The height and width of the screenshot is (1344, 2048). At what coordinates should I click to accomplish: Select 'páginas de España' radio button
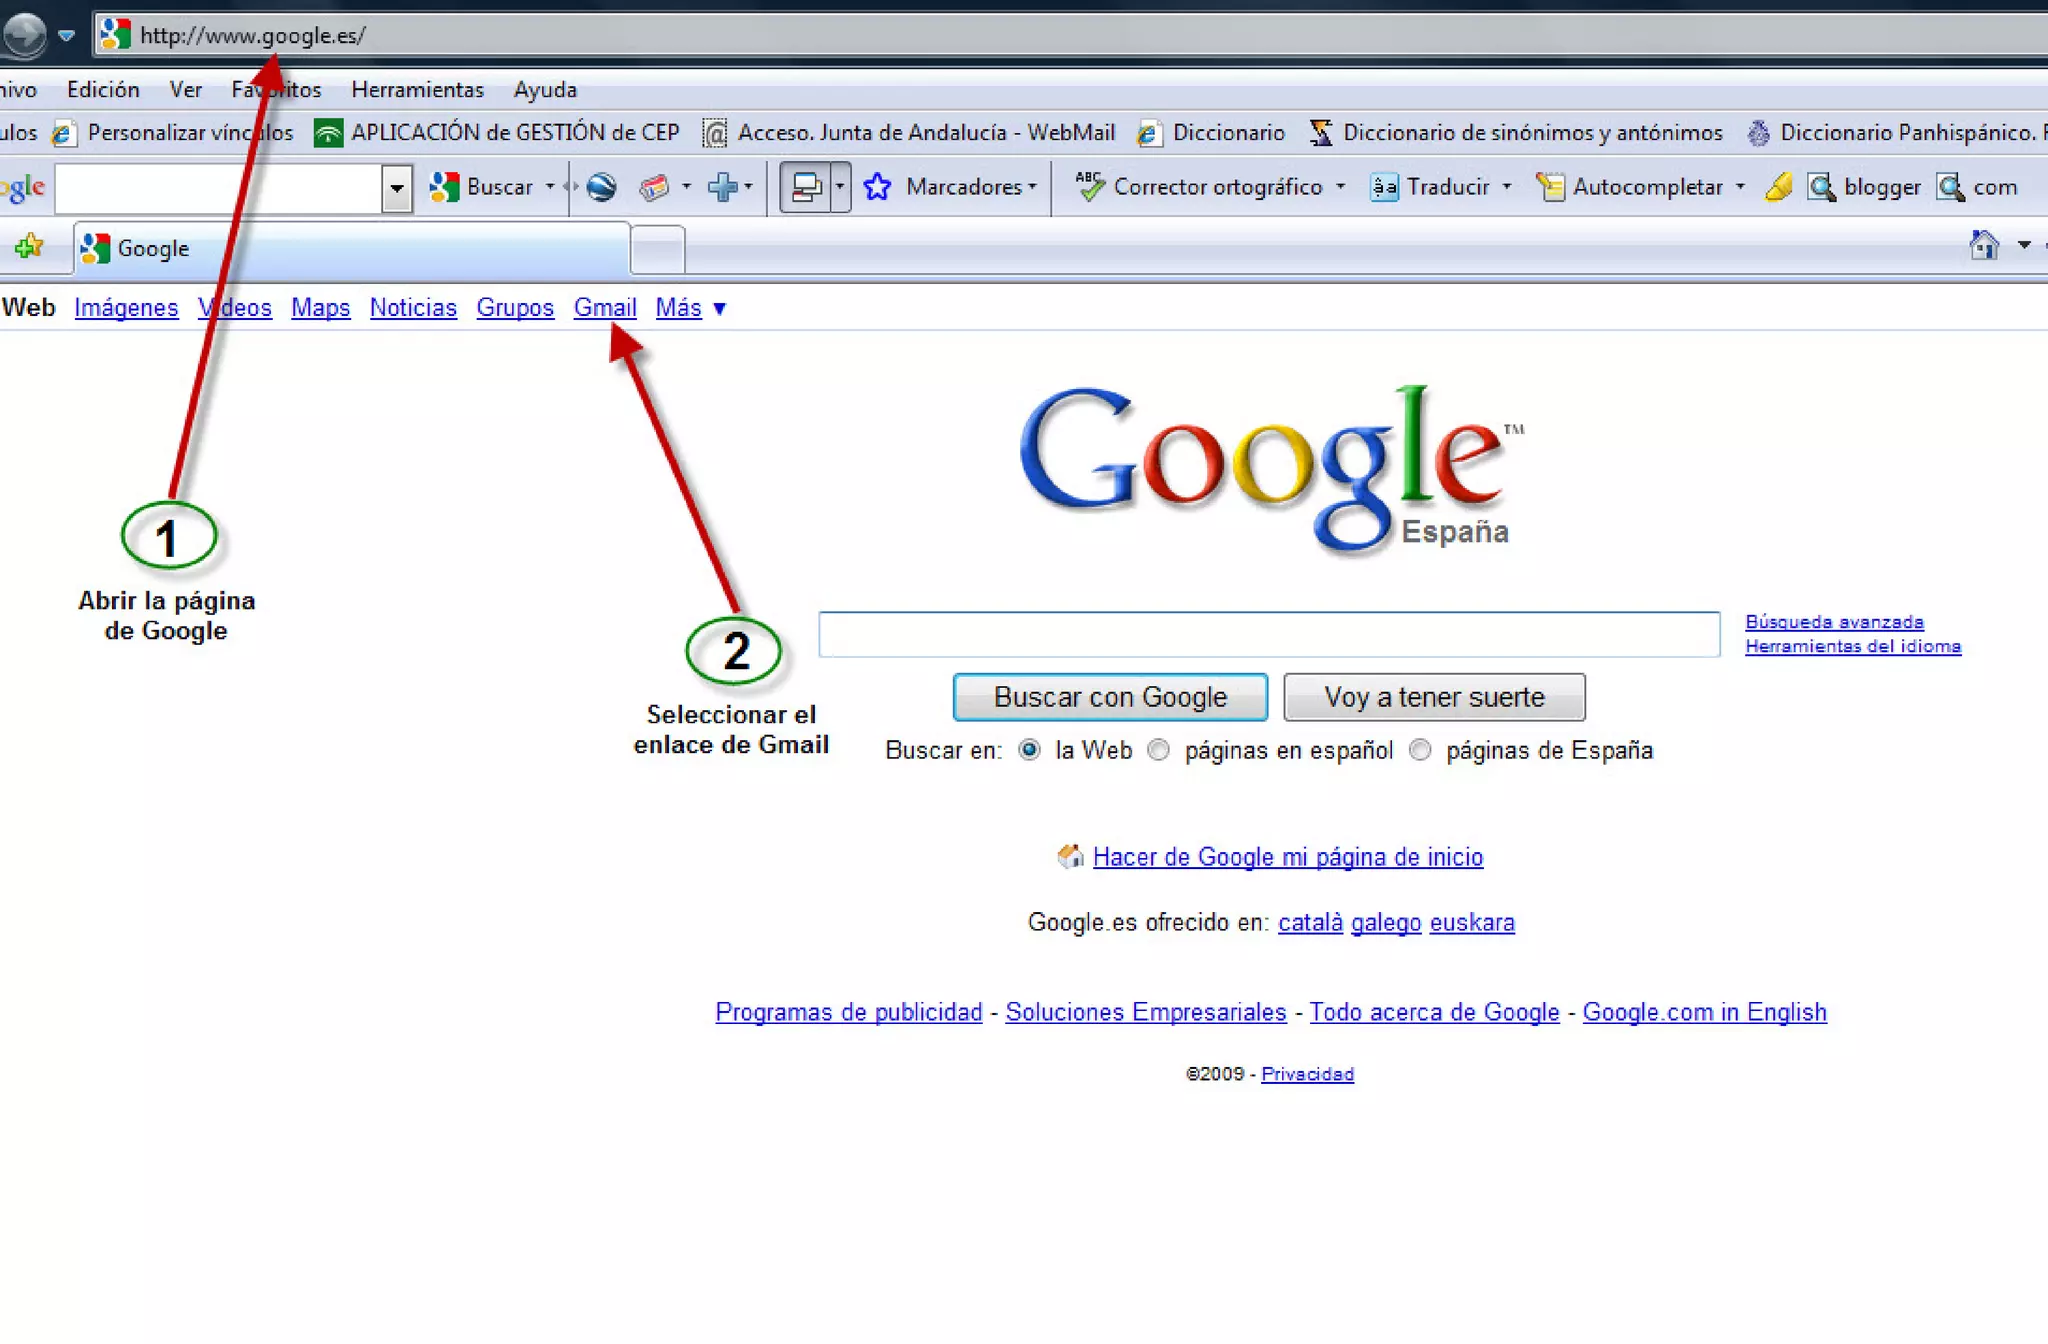(1420, 750)
